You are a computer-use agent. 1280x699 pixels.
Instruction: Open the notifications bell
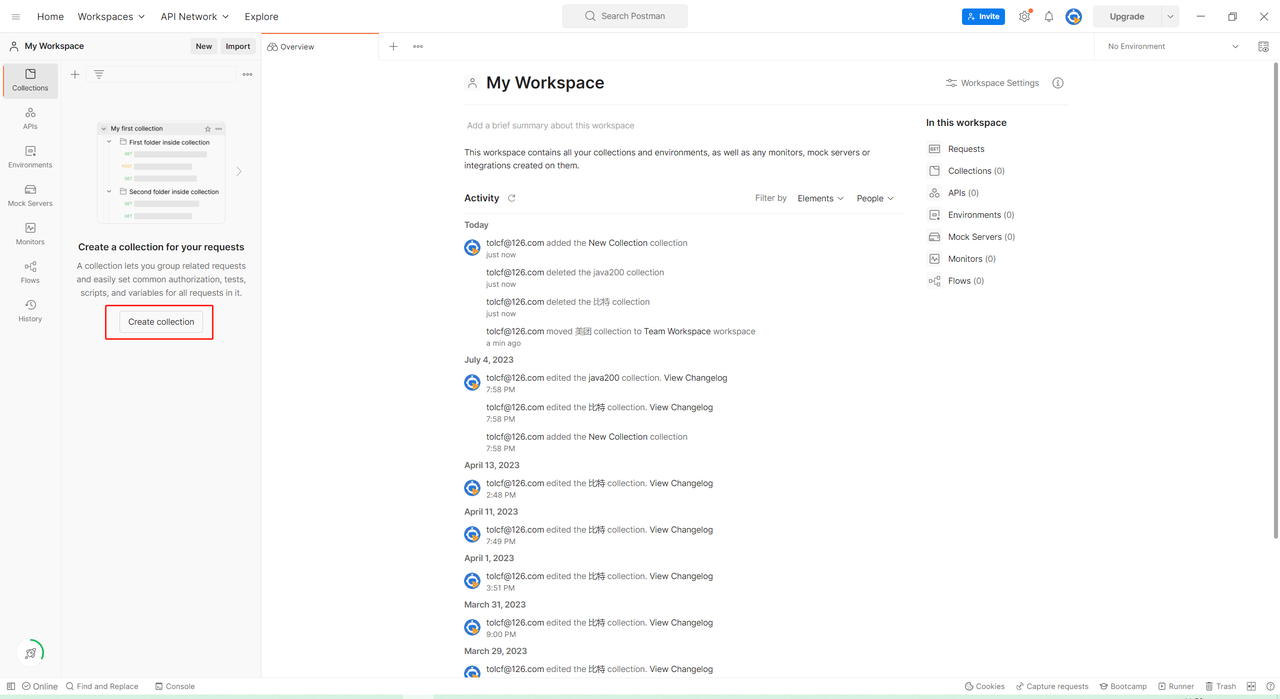click(1049, 17)
